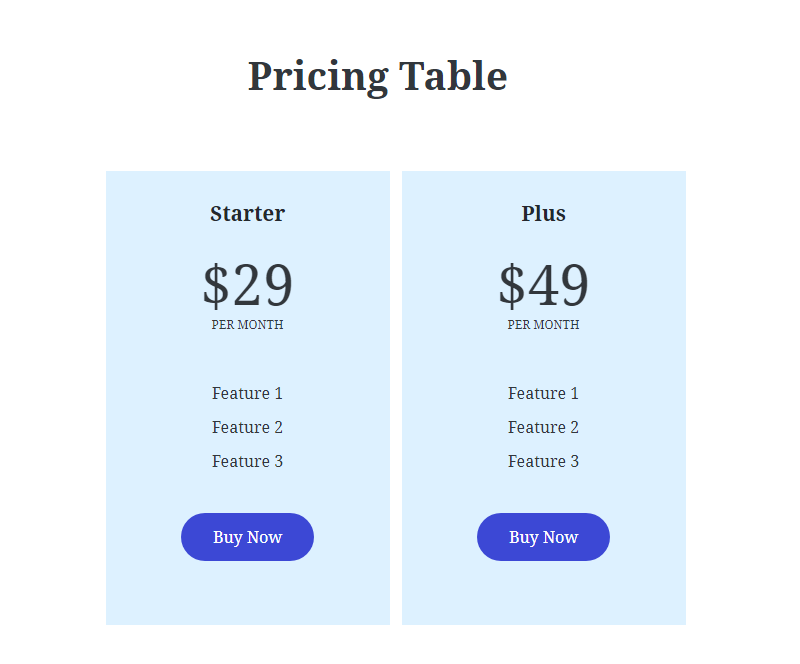Screen dimensions: 800x664
Task: Click the word Pricing in the title
Action: pos(318,76)
